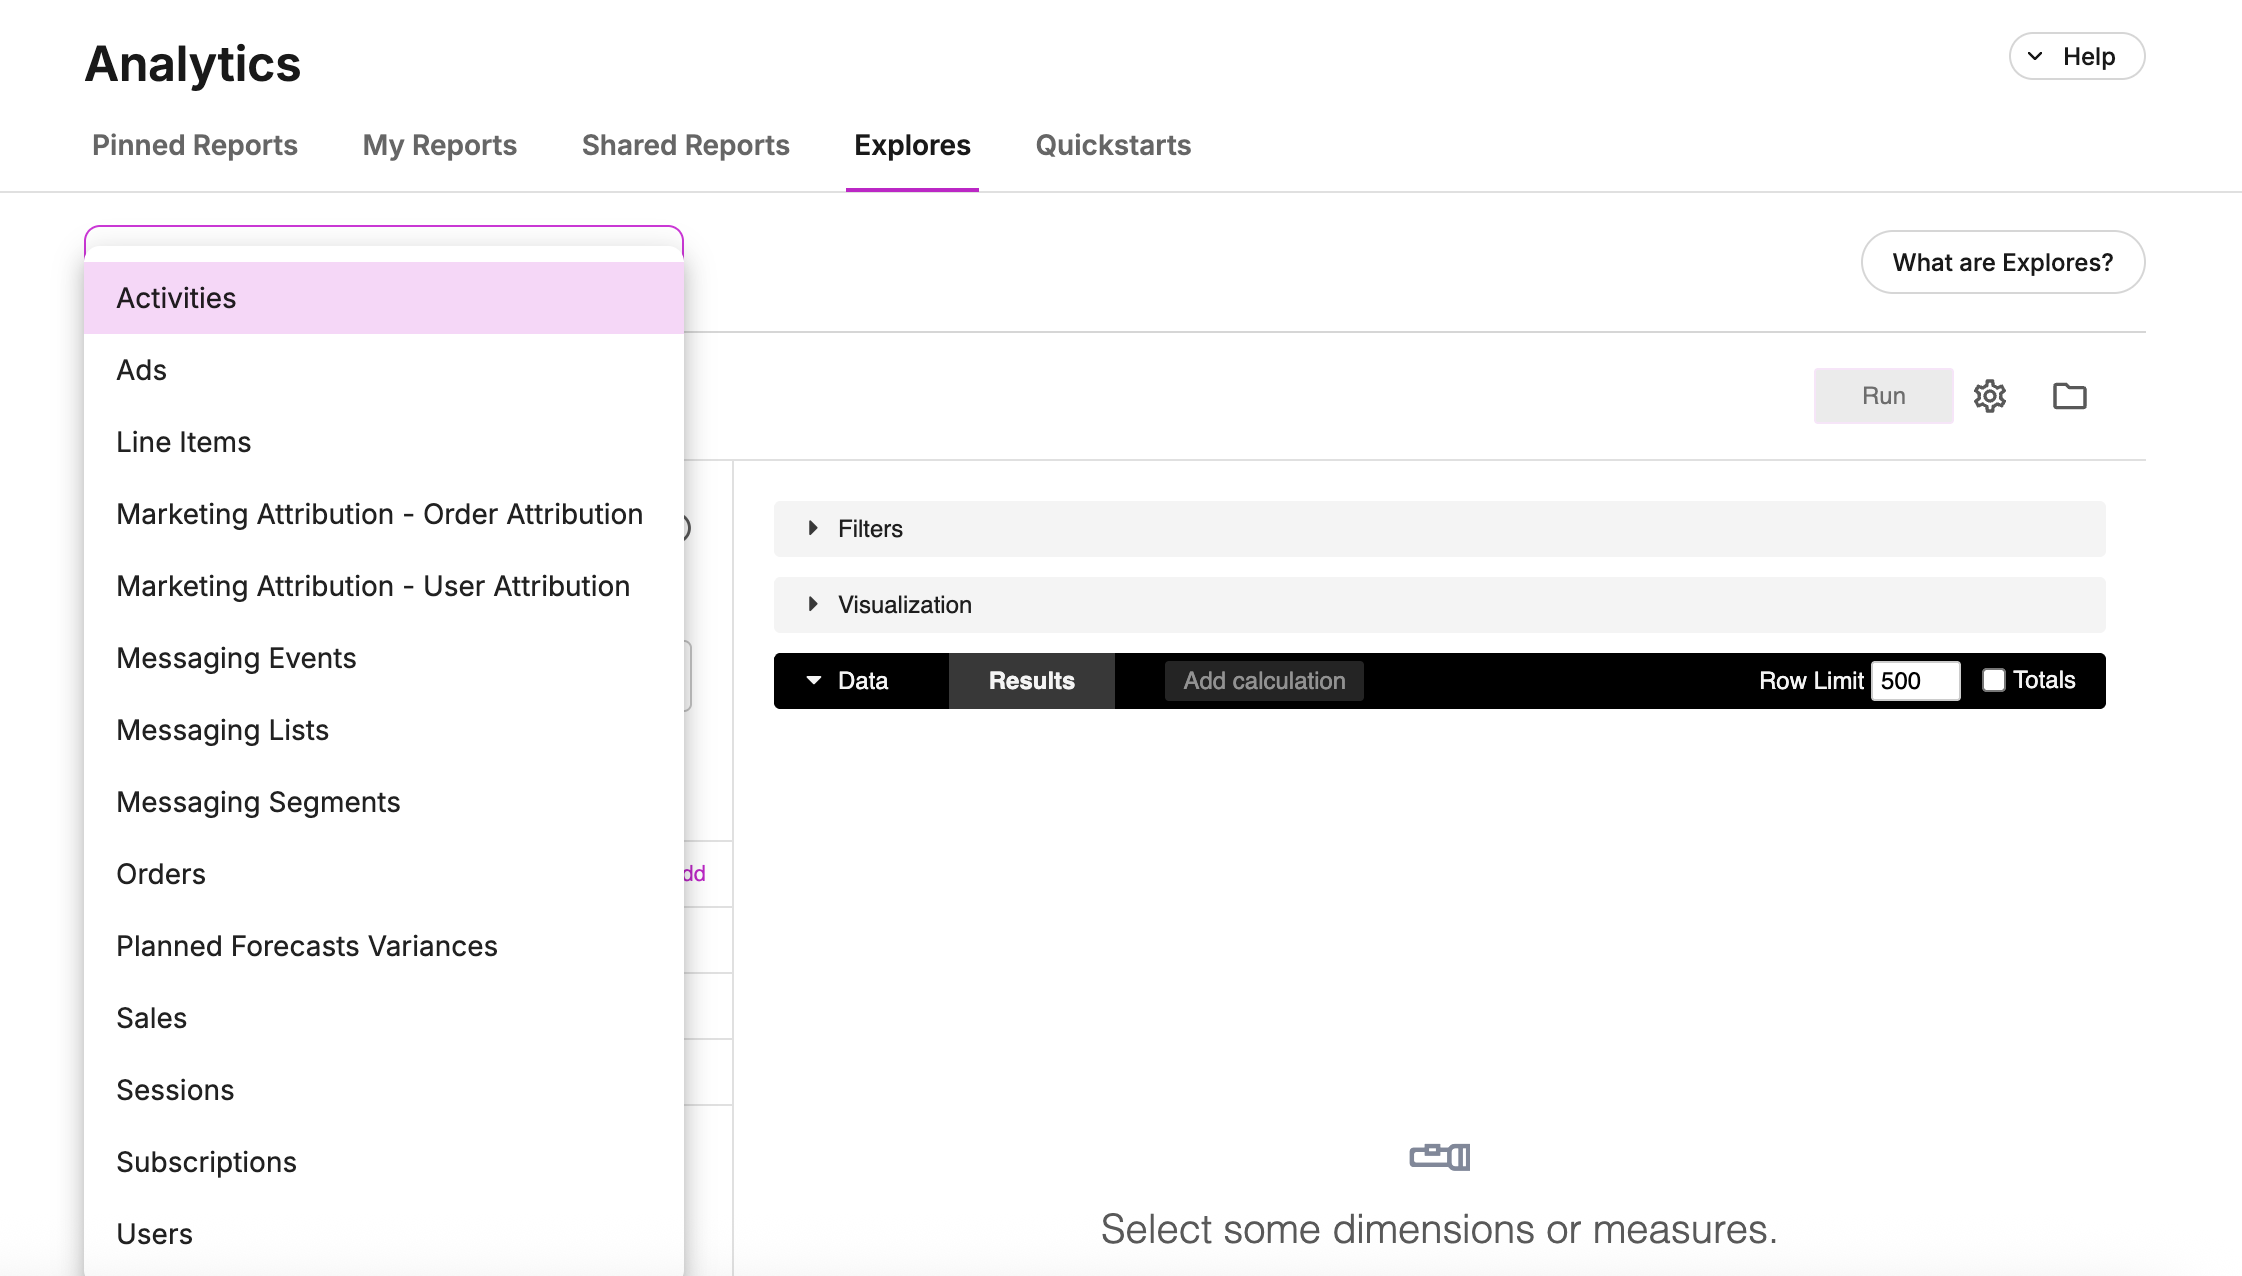This screenshot has width=2242, height=1276.
Task: Switch to the Quickstarts tab
Action: [x=1113, y=145]
